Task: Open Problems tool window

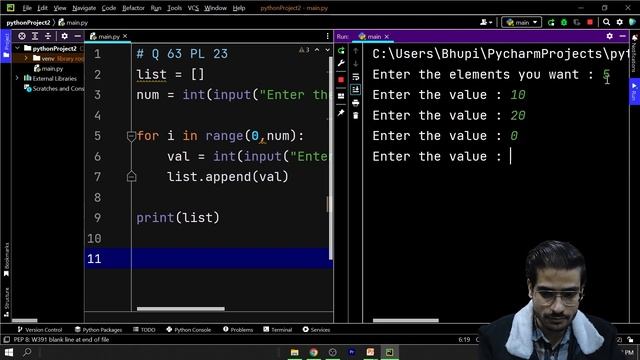Action: pyautogui.click(x=238, y=329)
